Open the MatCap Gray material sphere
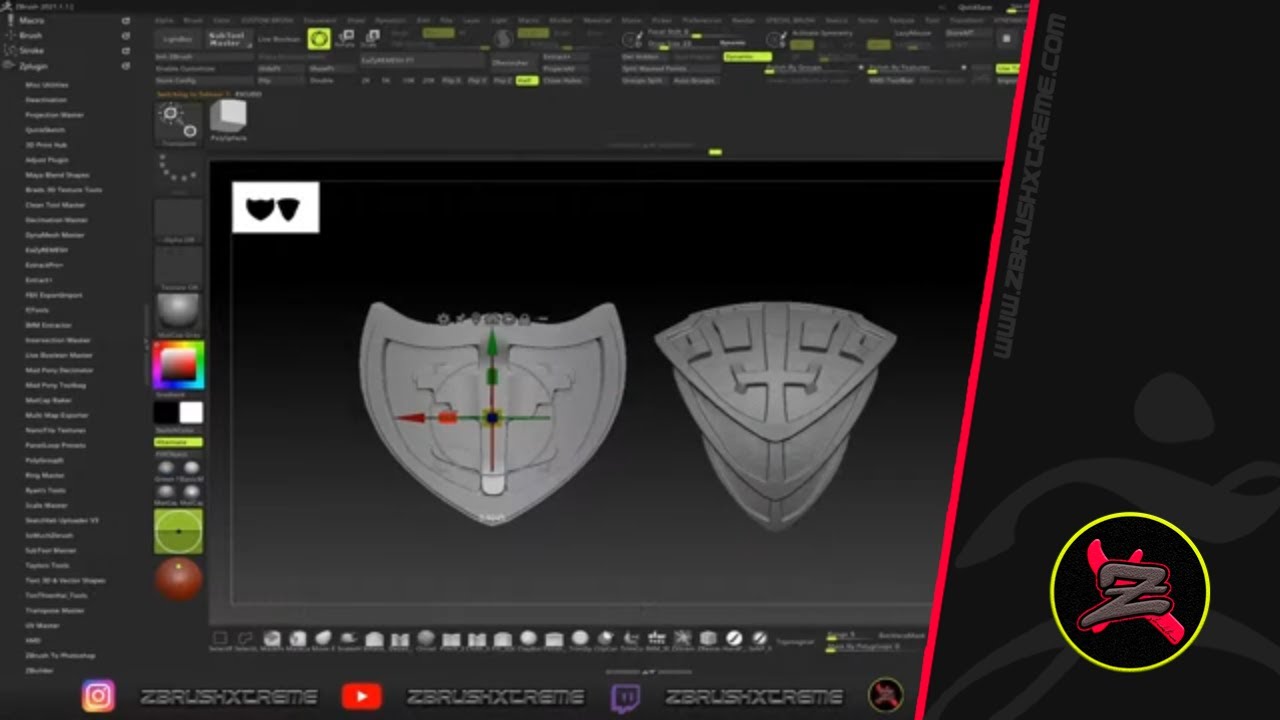This screenshot has width=1280, height=720. (x=179, y=312)
